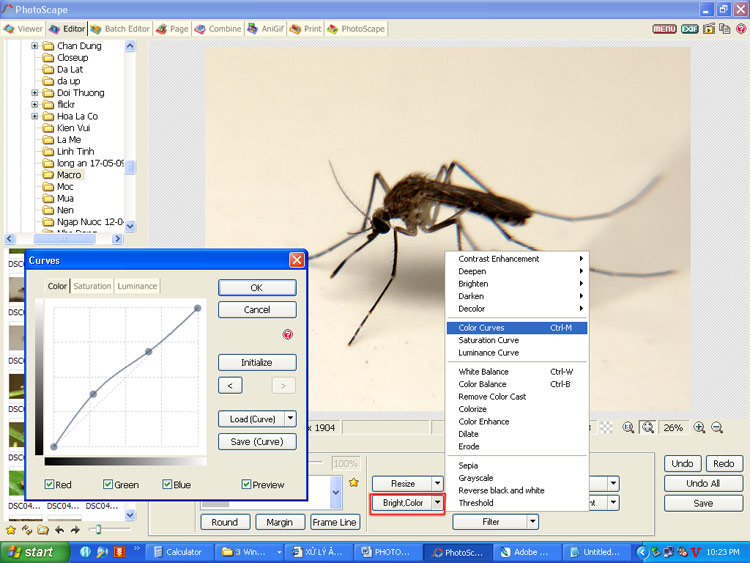This screenshot has width=750, height=563.
Task: Click the red MENU icon
Action: [x=664, y=29]
